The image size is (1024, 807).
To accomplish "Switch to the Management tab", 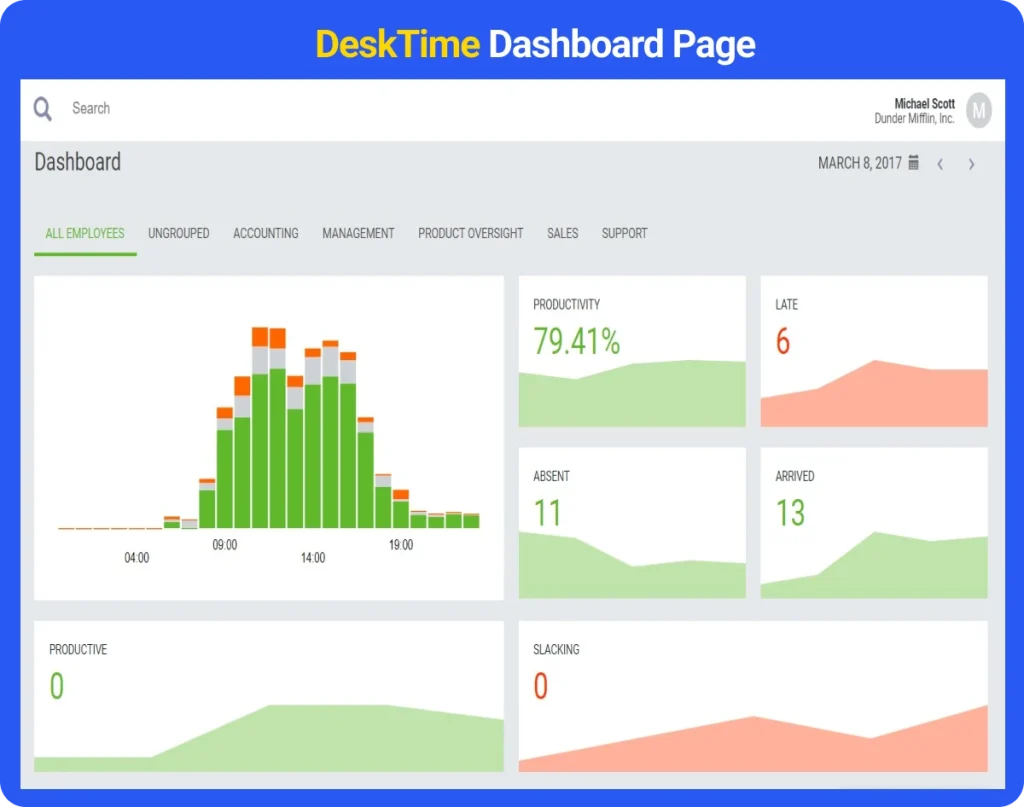I will click(358, 233).
